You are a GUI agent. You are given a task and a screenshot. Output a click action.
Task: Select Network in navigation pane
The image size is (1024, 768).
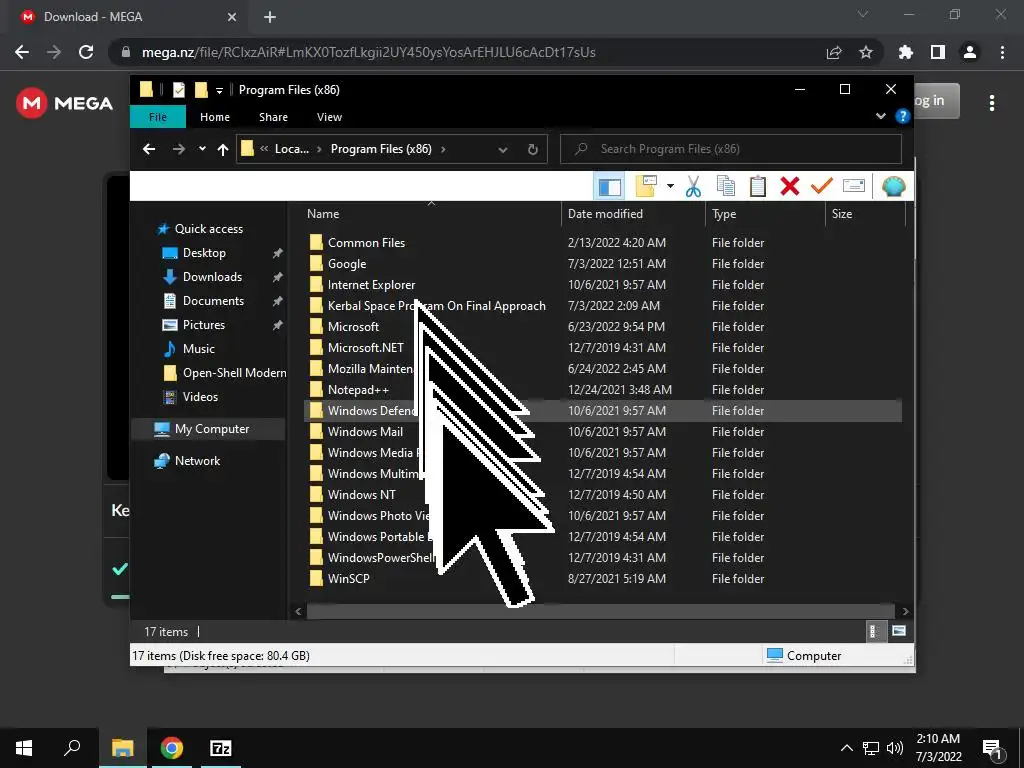pyautogui.click(x=197, y=461)
